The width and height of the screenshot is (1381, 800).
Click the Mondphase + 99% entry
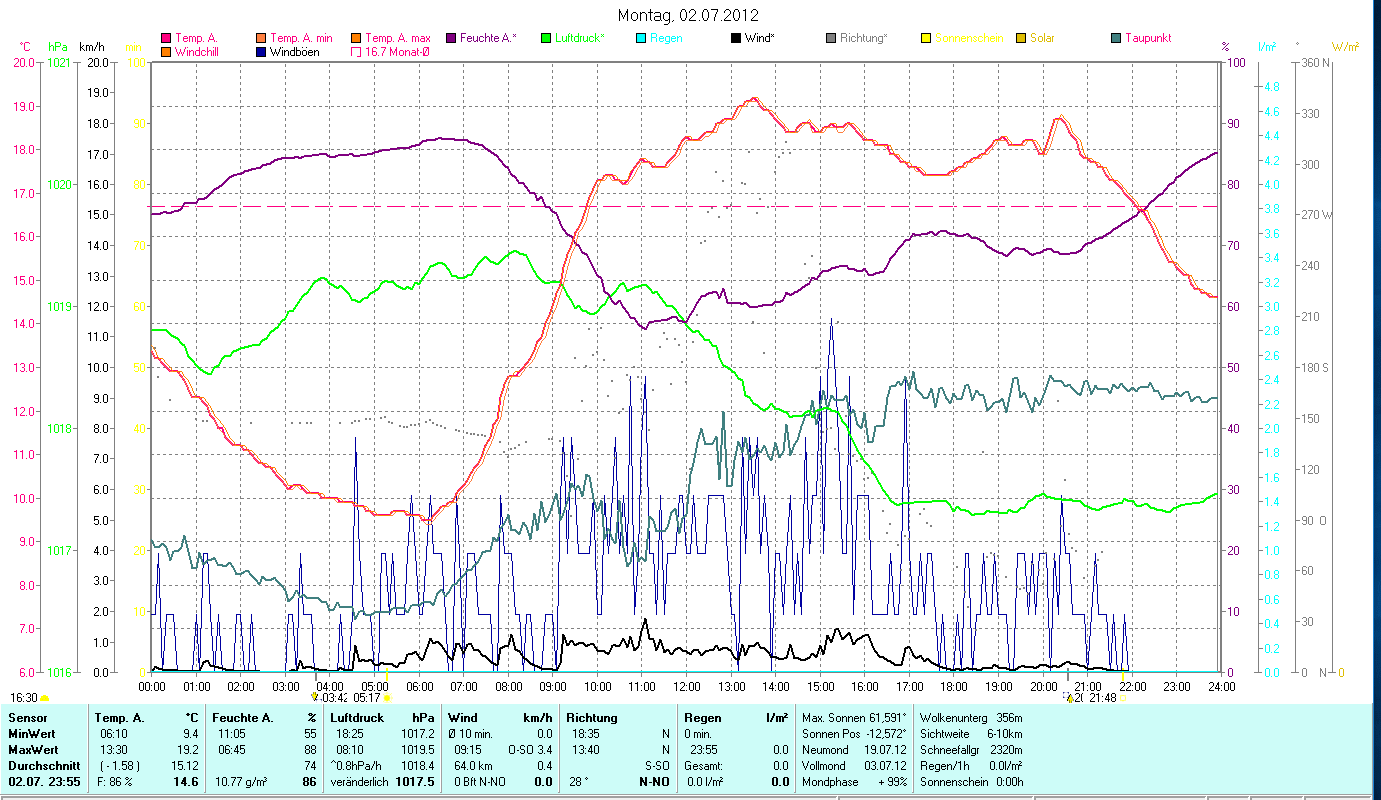tap(854, 781)
